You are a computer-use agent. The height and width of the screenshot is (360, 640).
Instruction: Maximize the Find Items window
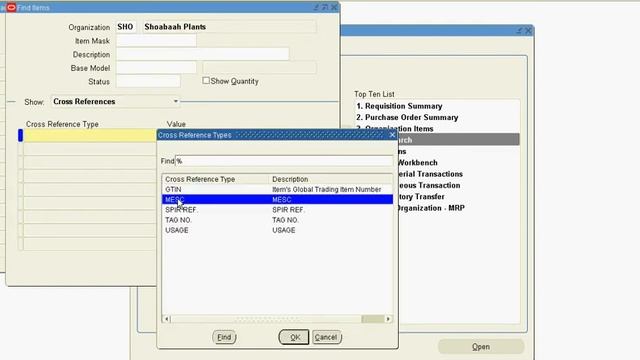(x=325, y=7)
